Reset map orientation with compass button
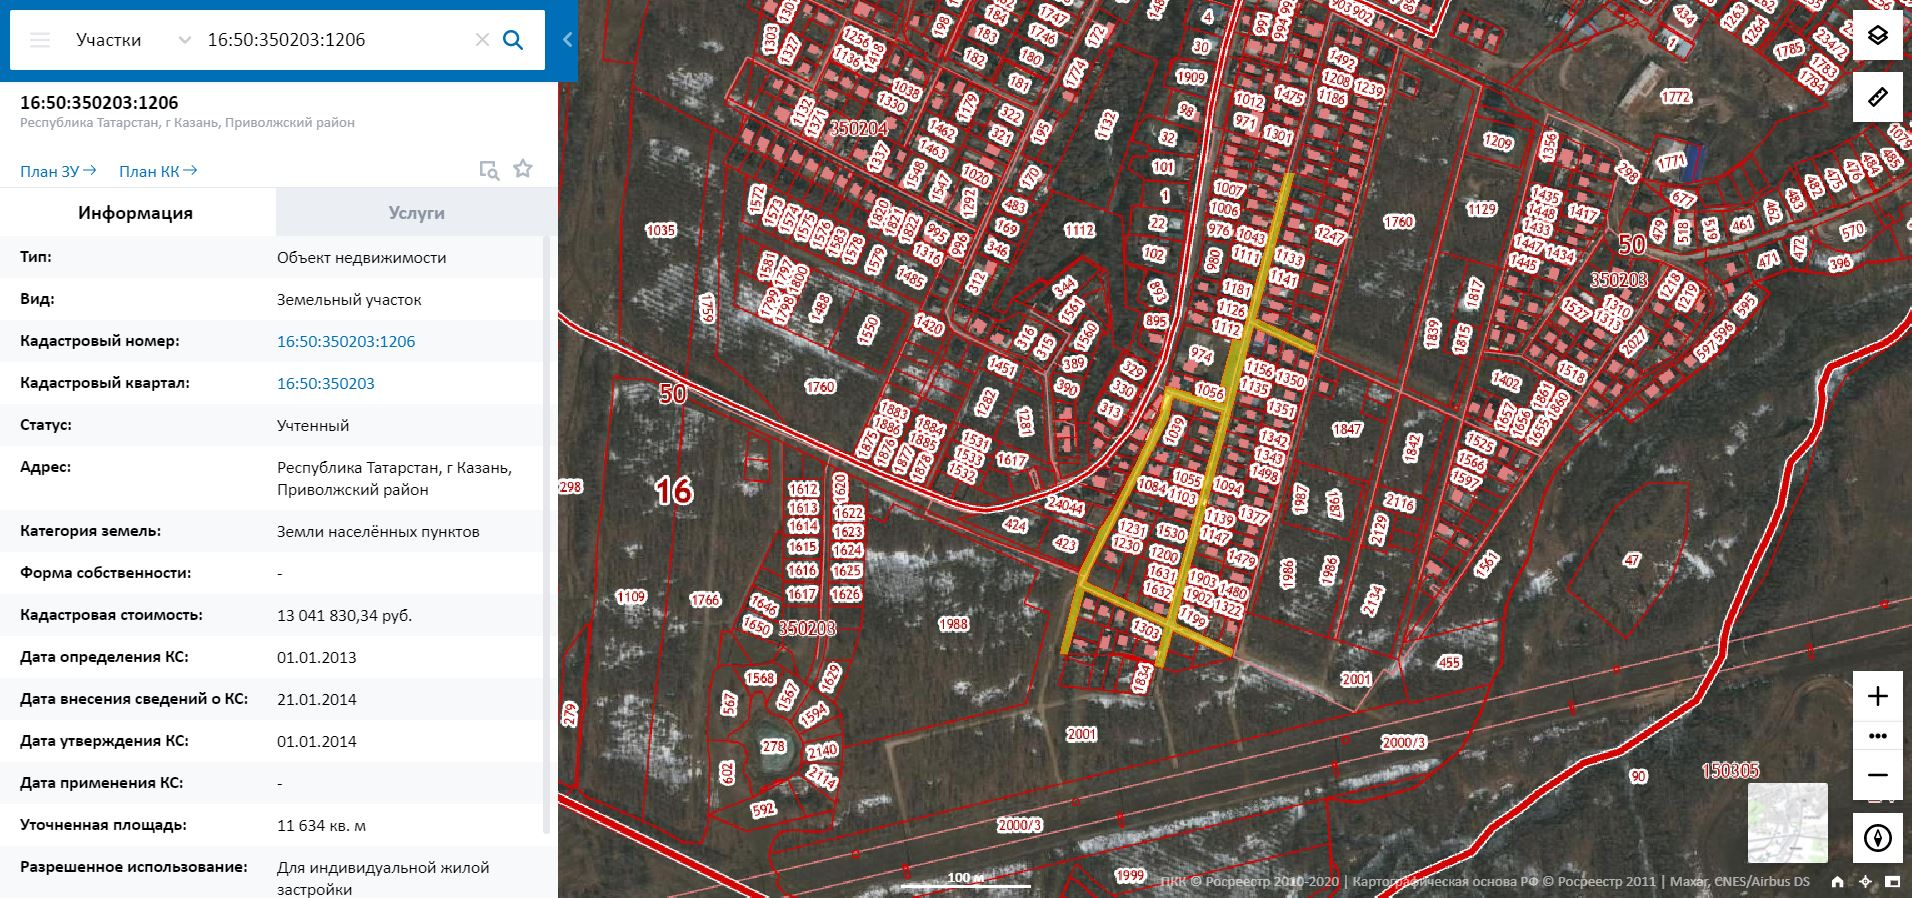1912x898 pixels. click(1877, 838)
